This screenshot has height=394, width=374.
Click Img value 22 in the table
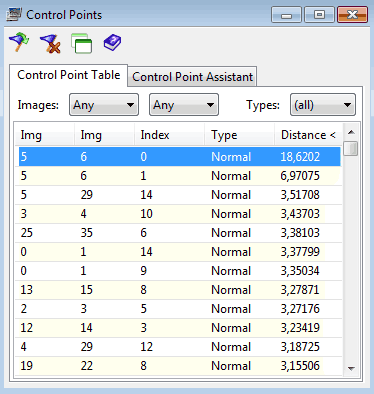(x=87, y=366)
